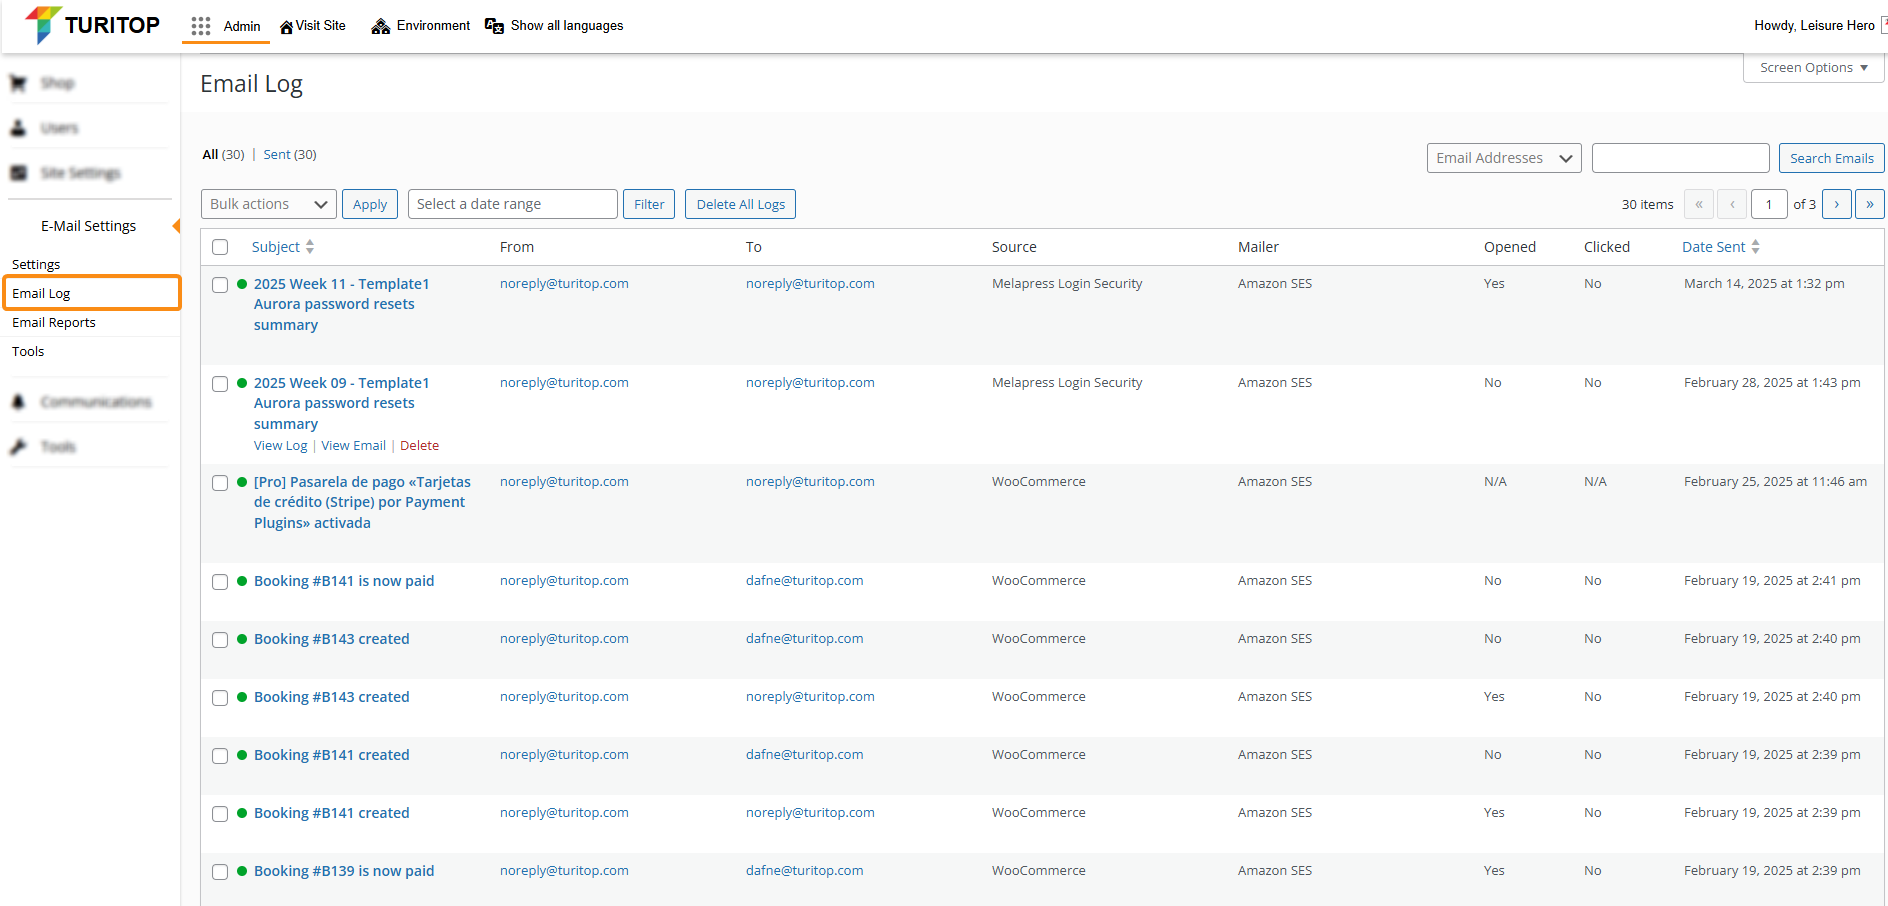Tick the select-all checkbox in header
1888x906 pixels.
click(220, 247)
